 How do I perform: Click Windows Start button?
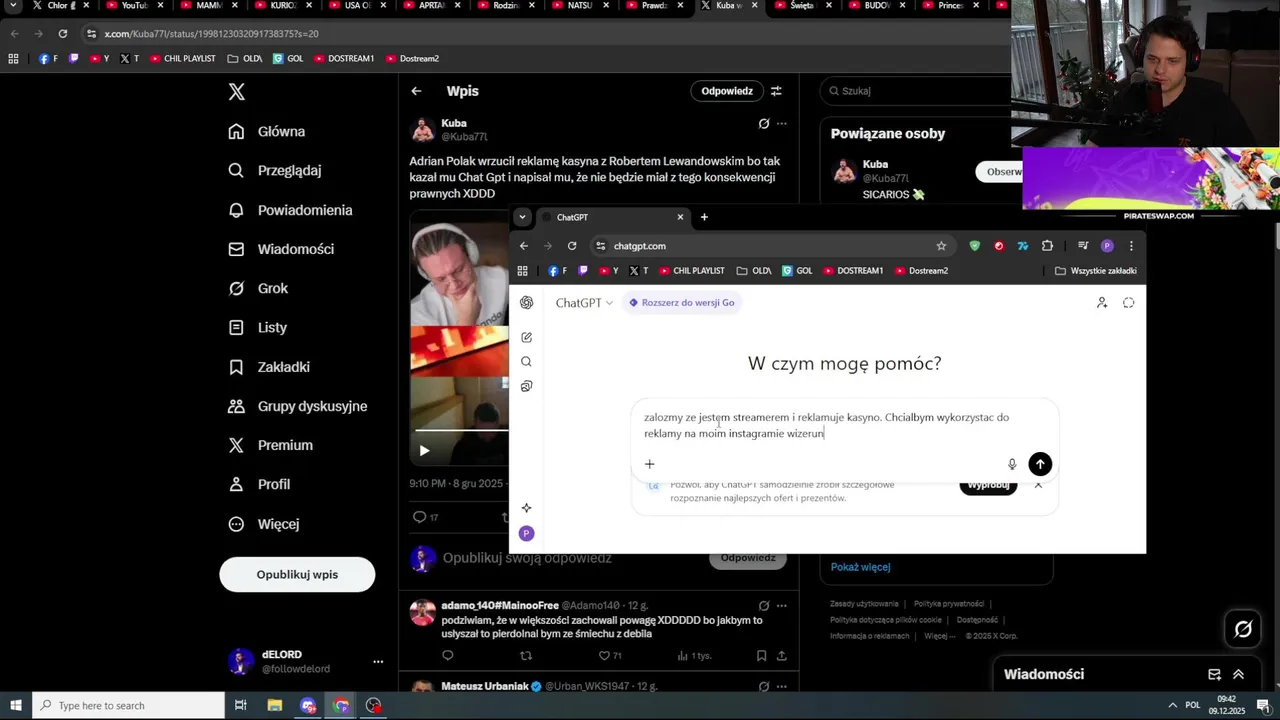16,706
